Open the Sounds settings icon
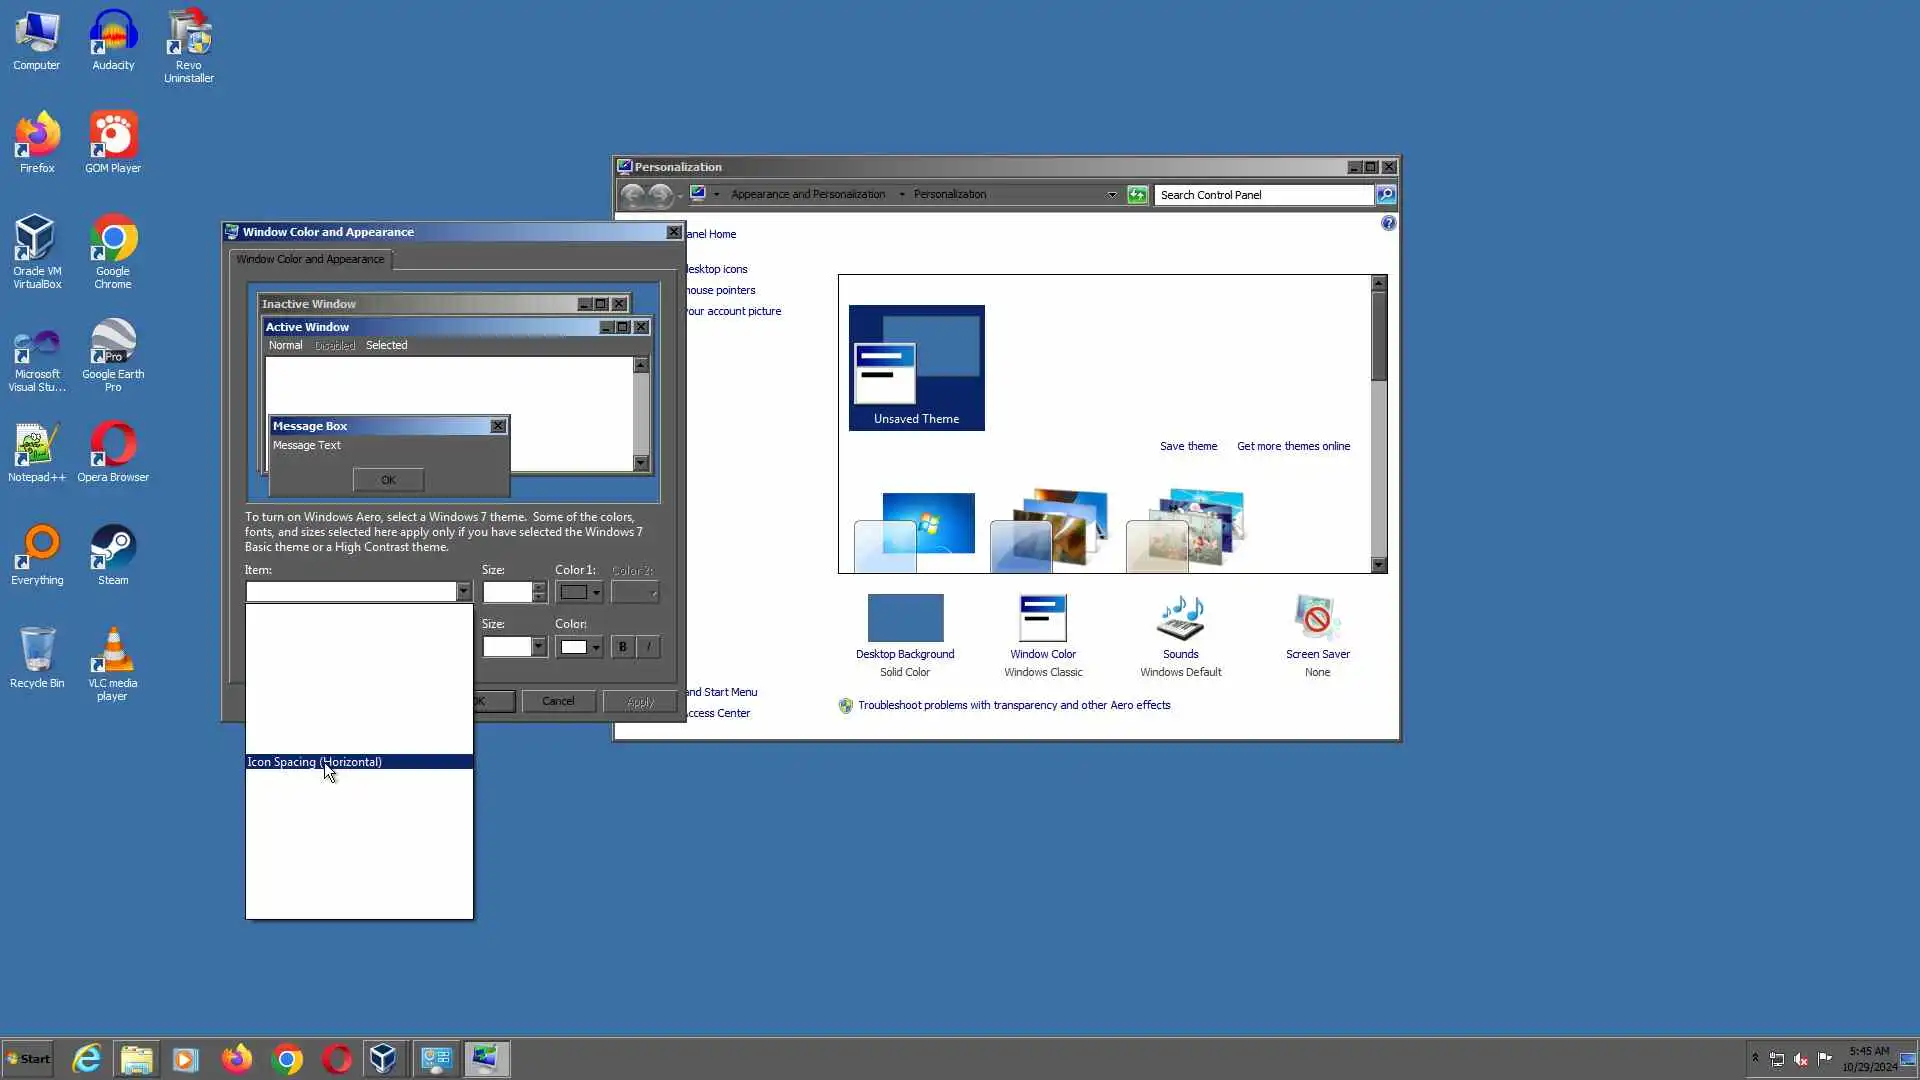1920x1080 pixels. [x=1180, y=619]
